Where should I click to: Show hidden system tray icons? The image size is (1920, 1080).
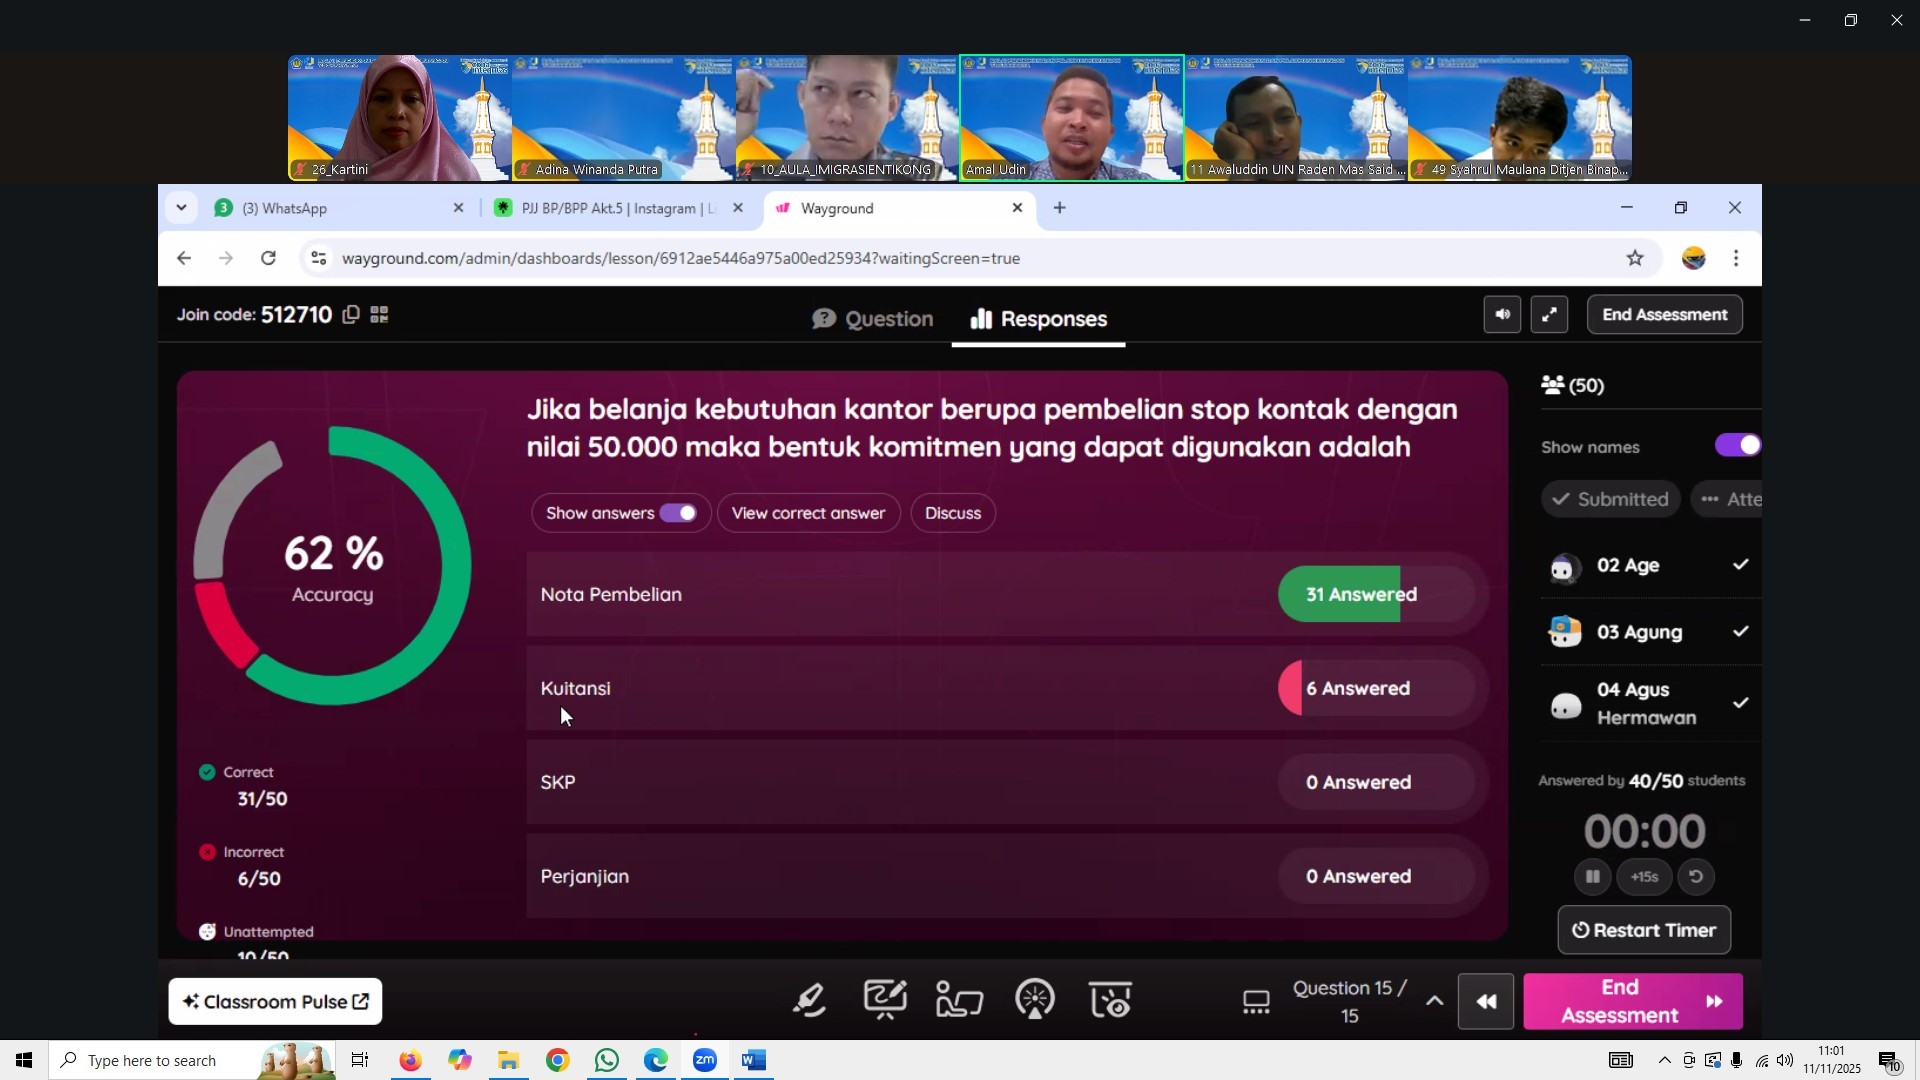click(x=1664, y=1061)
